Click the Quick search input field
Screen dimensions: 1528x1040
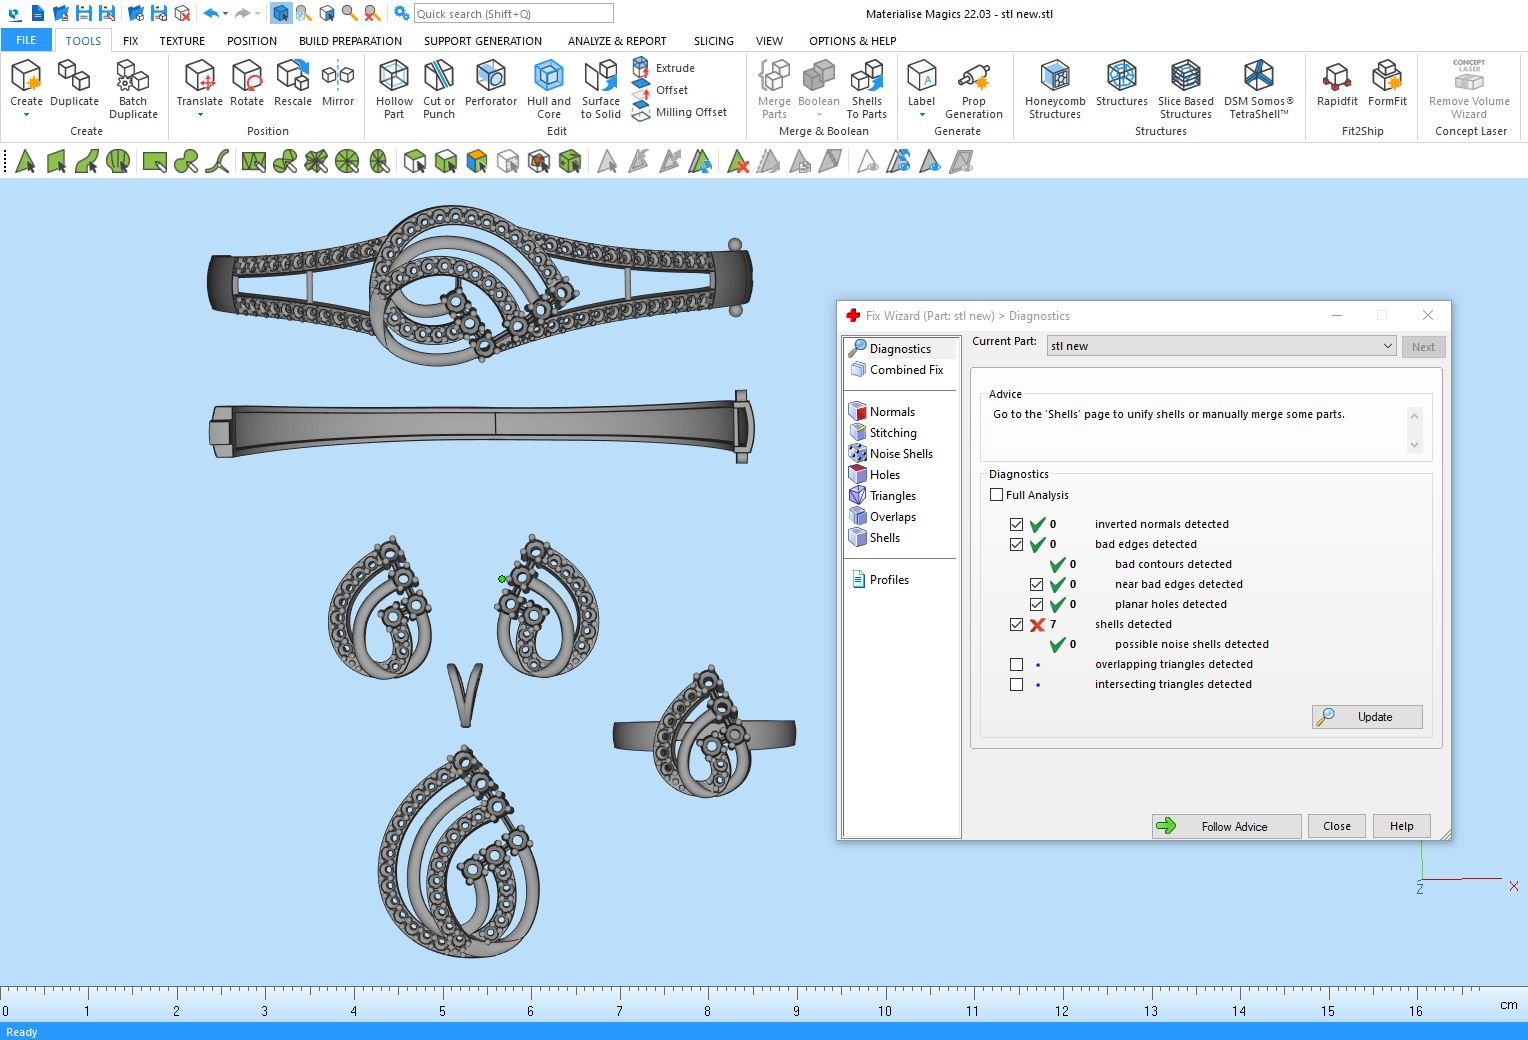pyautogui.click(x=513, y=14)
